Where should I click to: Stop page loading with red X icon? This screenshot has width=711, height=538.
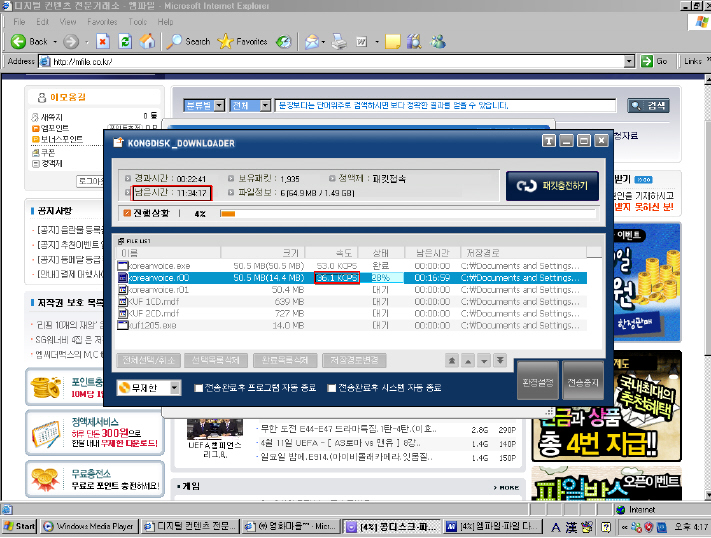point(103,42)
